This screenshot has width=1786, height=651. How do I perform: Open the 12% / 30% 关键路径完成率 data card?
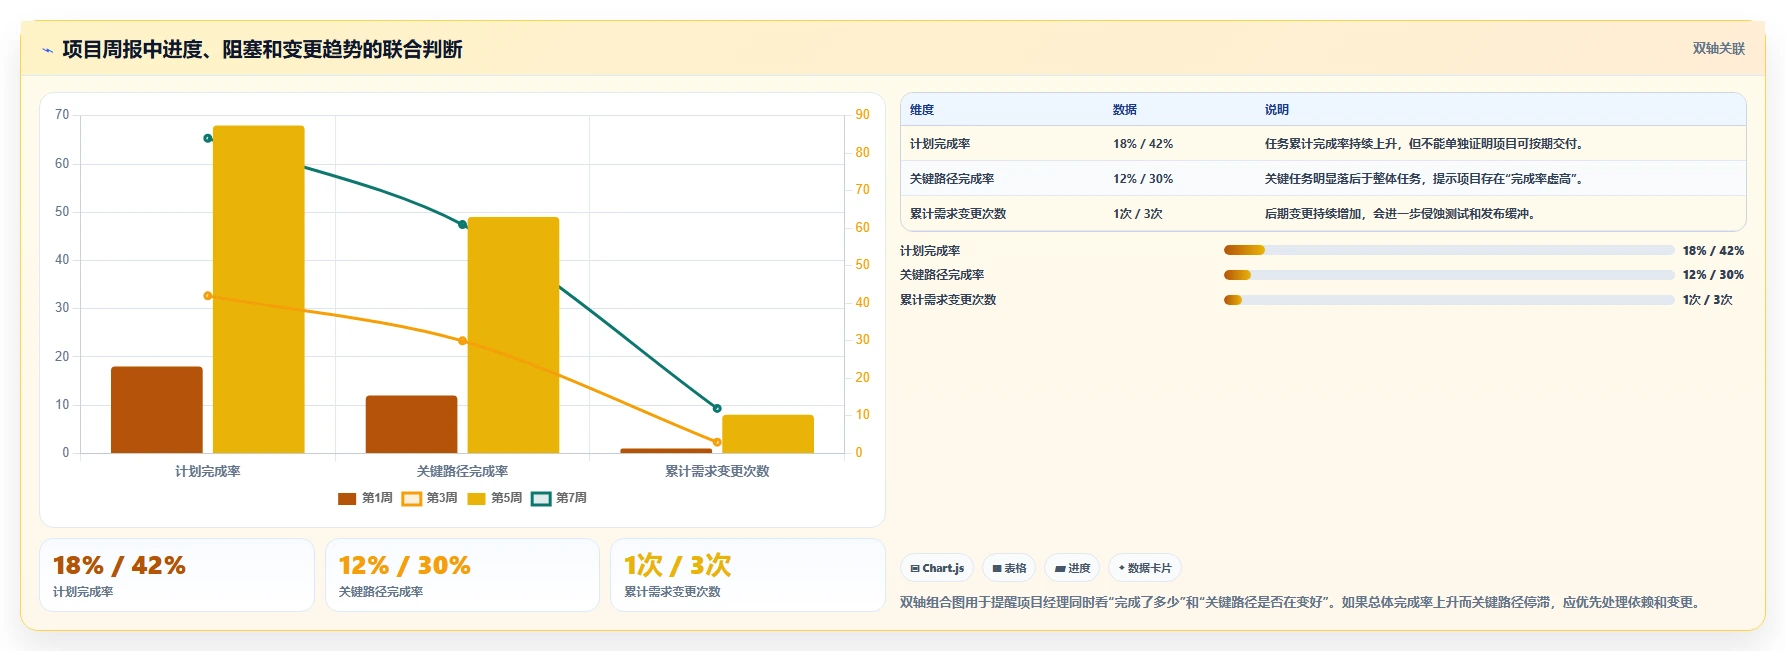click(462, 575)
